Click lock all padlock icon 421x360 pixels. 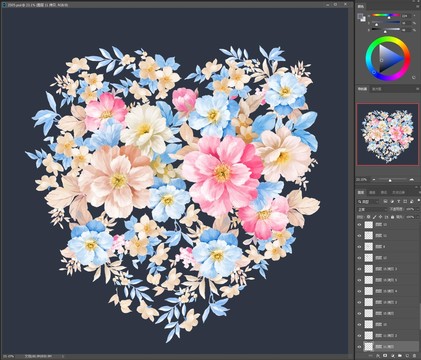coord(393,217)
